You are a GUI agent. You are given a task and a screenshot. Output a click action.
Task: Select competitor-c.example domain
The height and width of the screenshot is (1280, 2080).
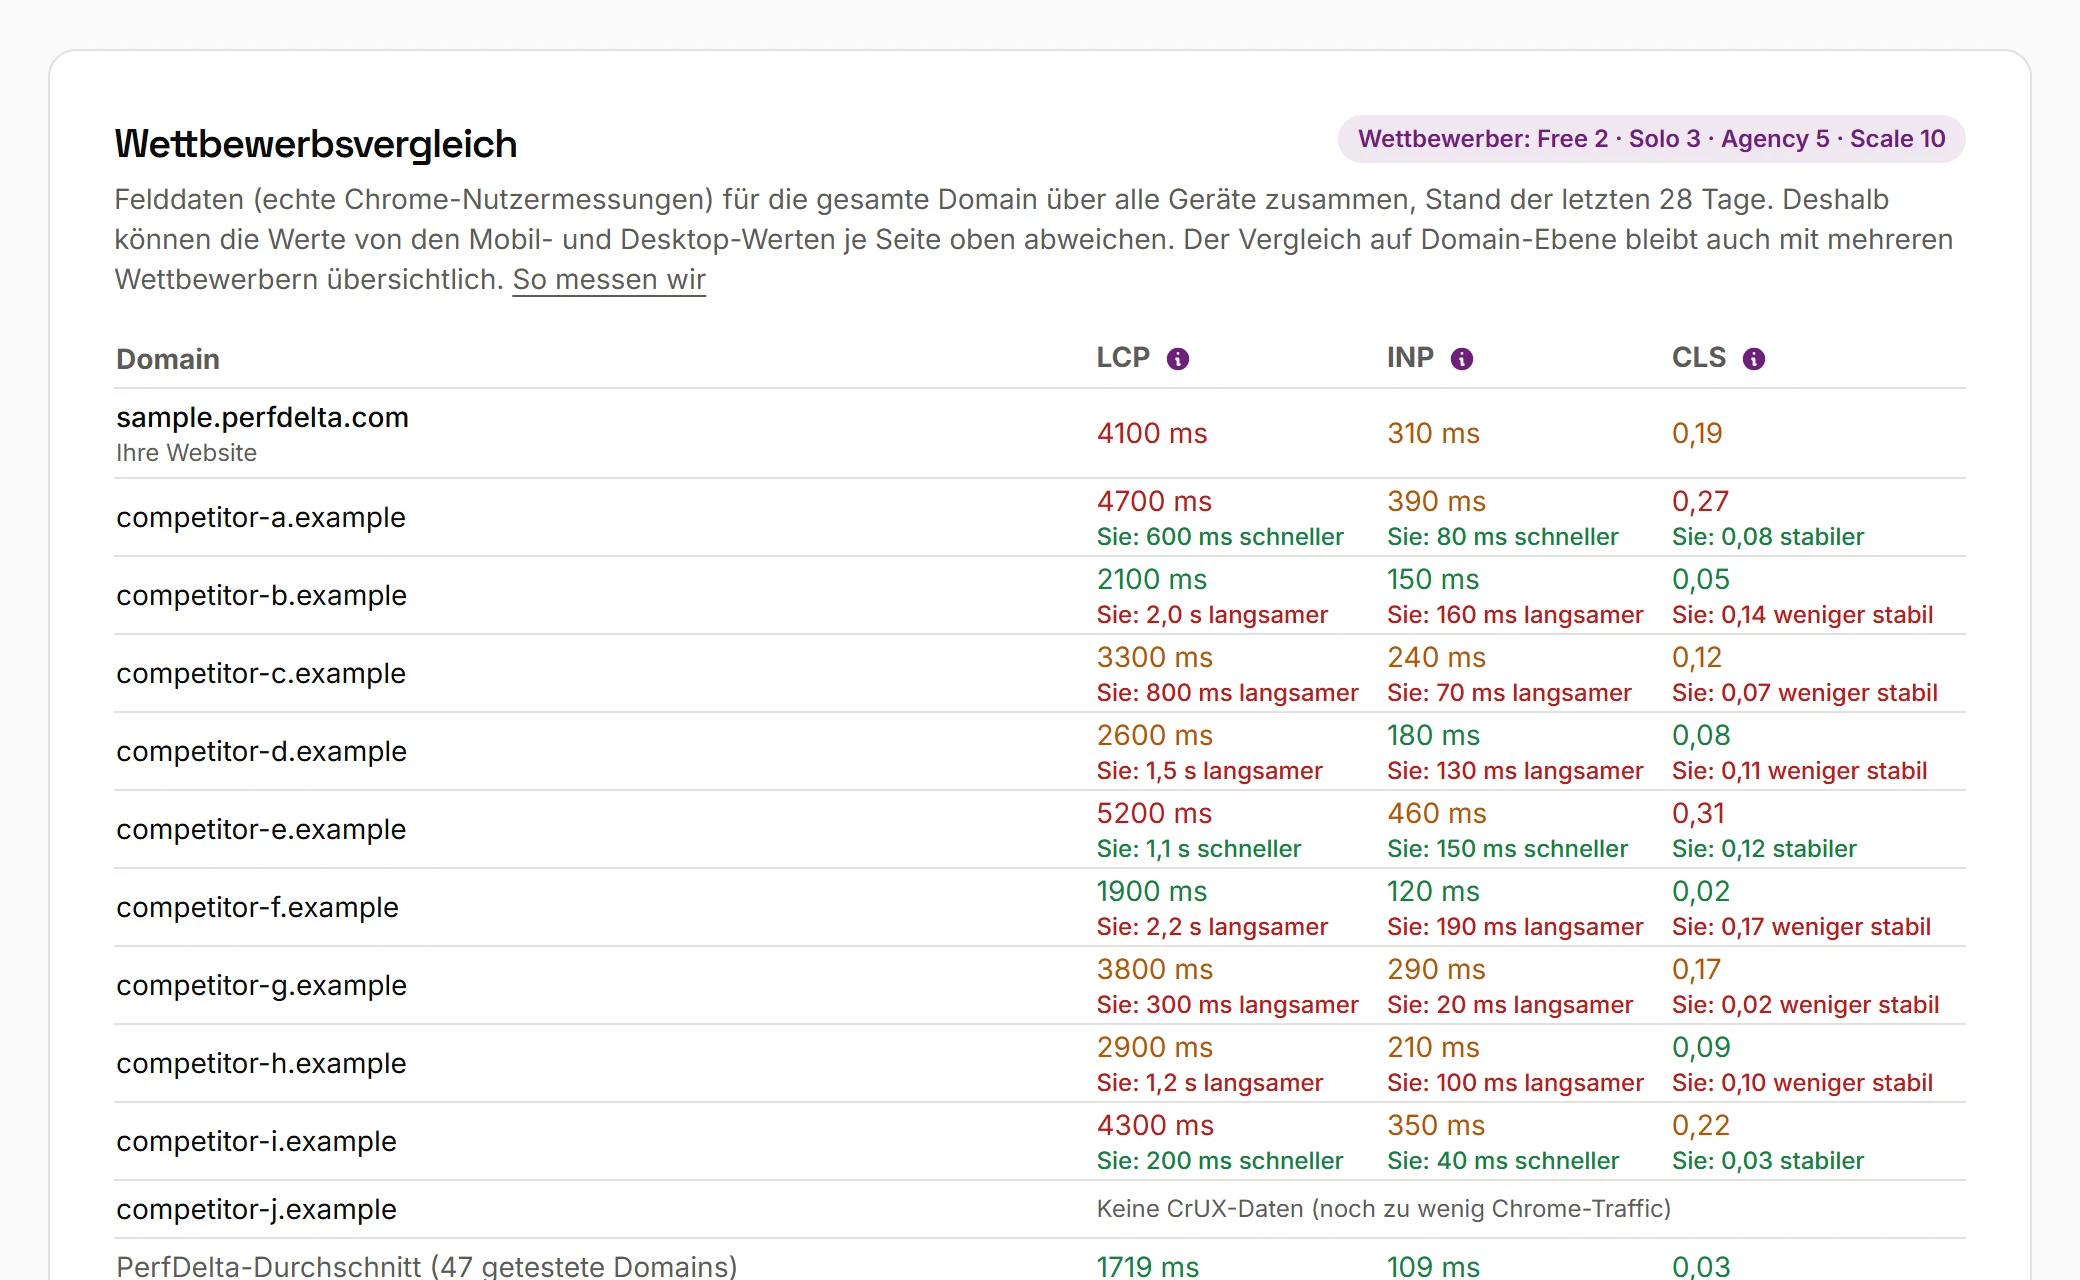point(261,673)
